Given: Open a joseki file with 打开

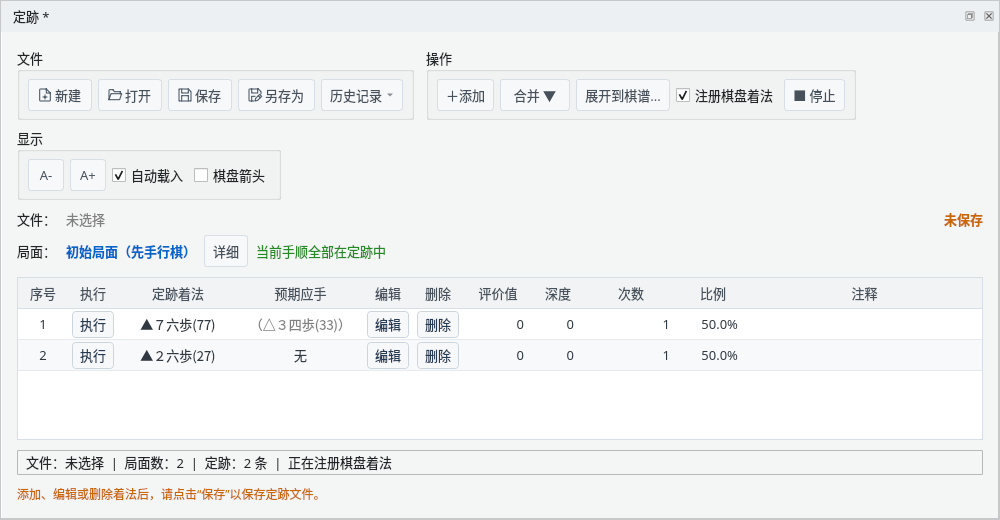Looking at the screenshot, I should [129, 96].
